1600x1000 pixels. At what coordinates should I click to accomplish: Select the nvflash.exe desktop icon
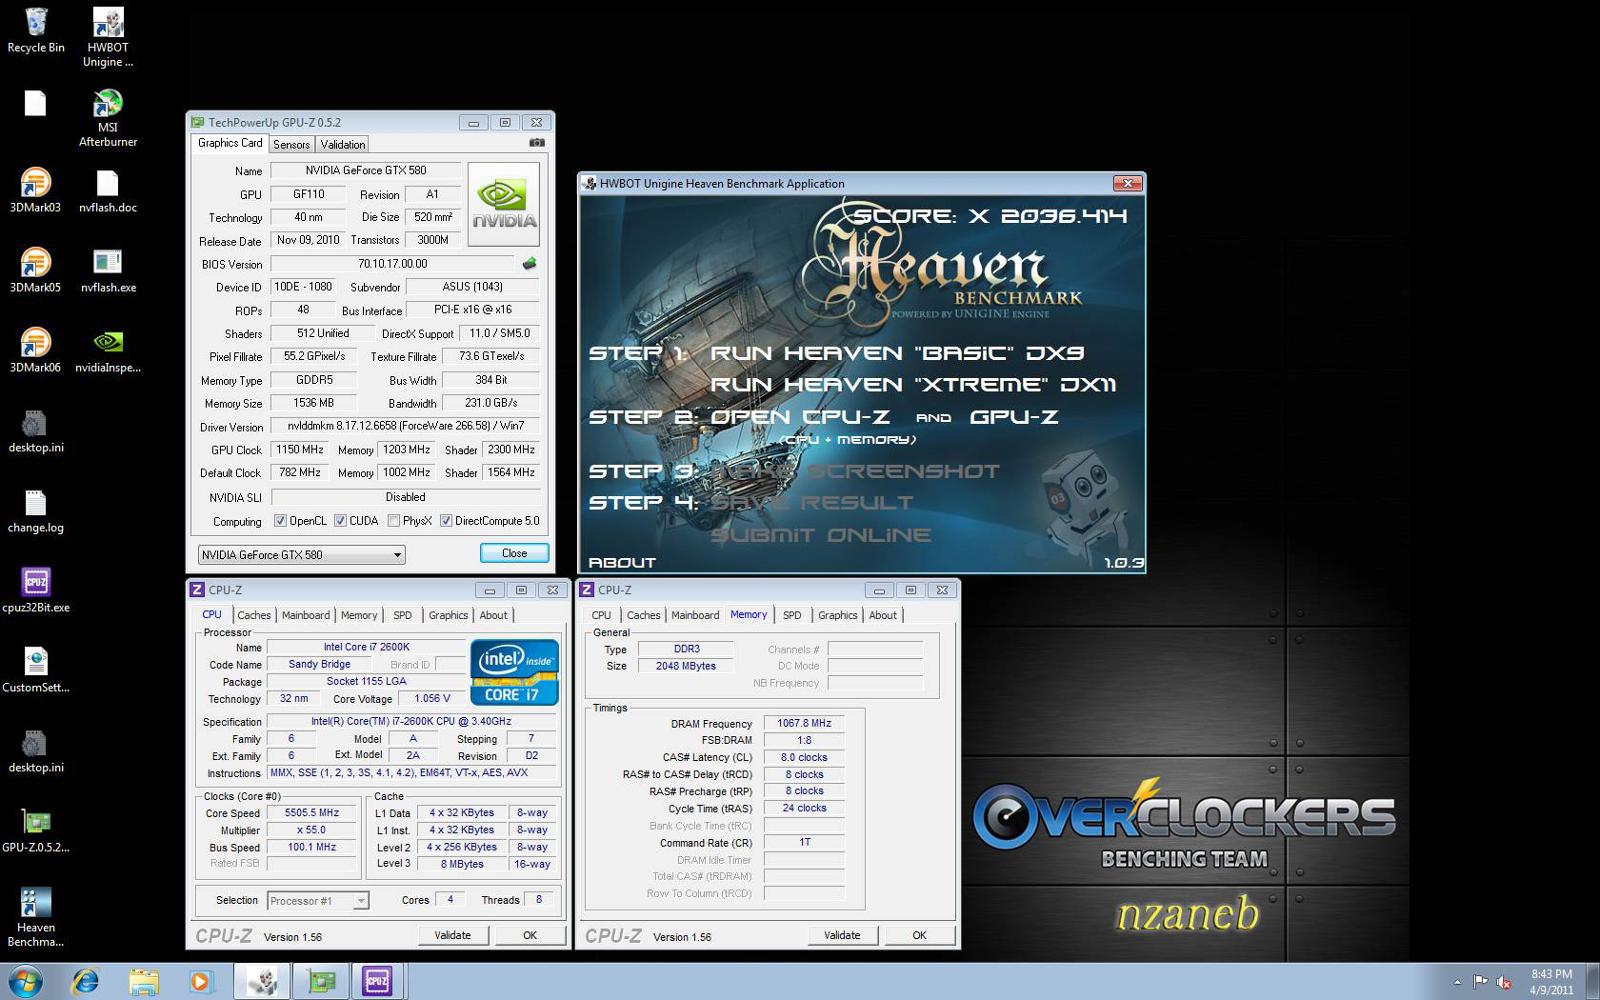pos(108,270)
